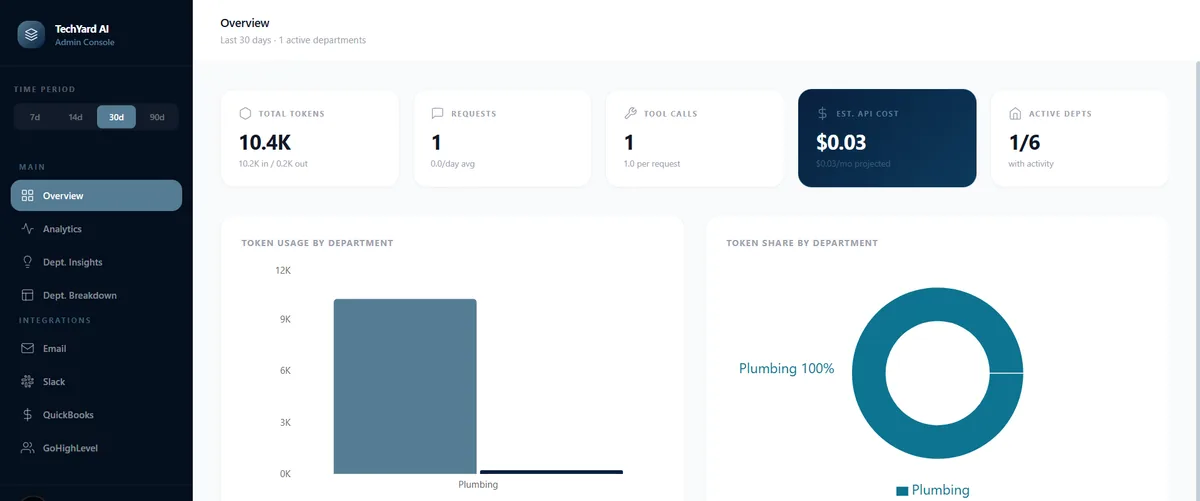Click the QuickBooks dollar icon
Image resolution: width=1200 pixels, height=501 pixels.
point(28,414)
